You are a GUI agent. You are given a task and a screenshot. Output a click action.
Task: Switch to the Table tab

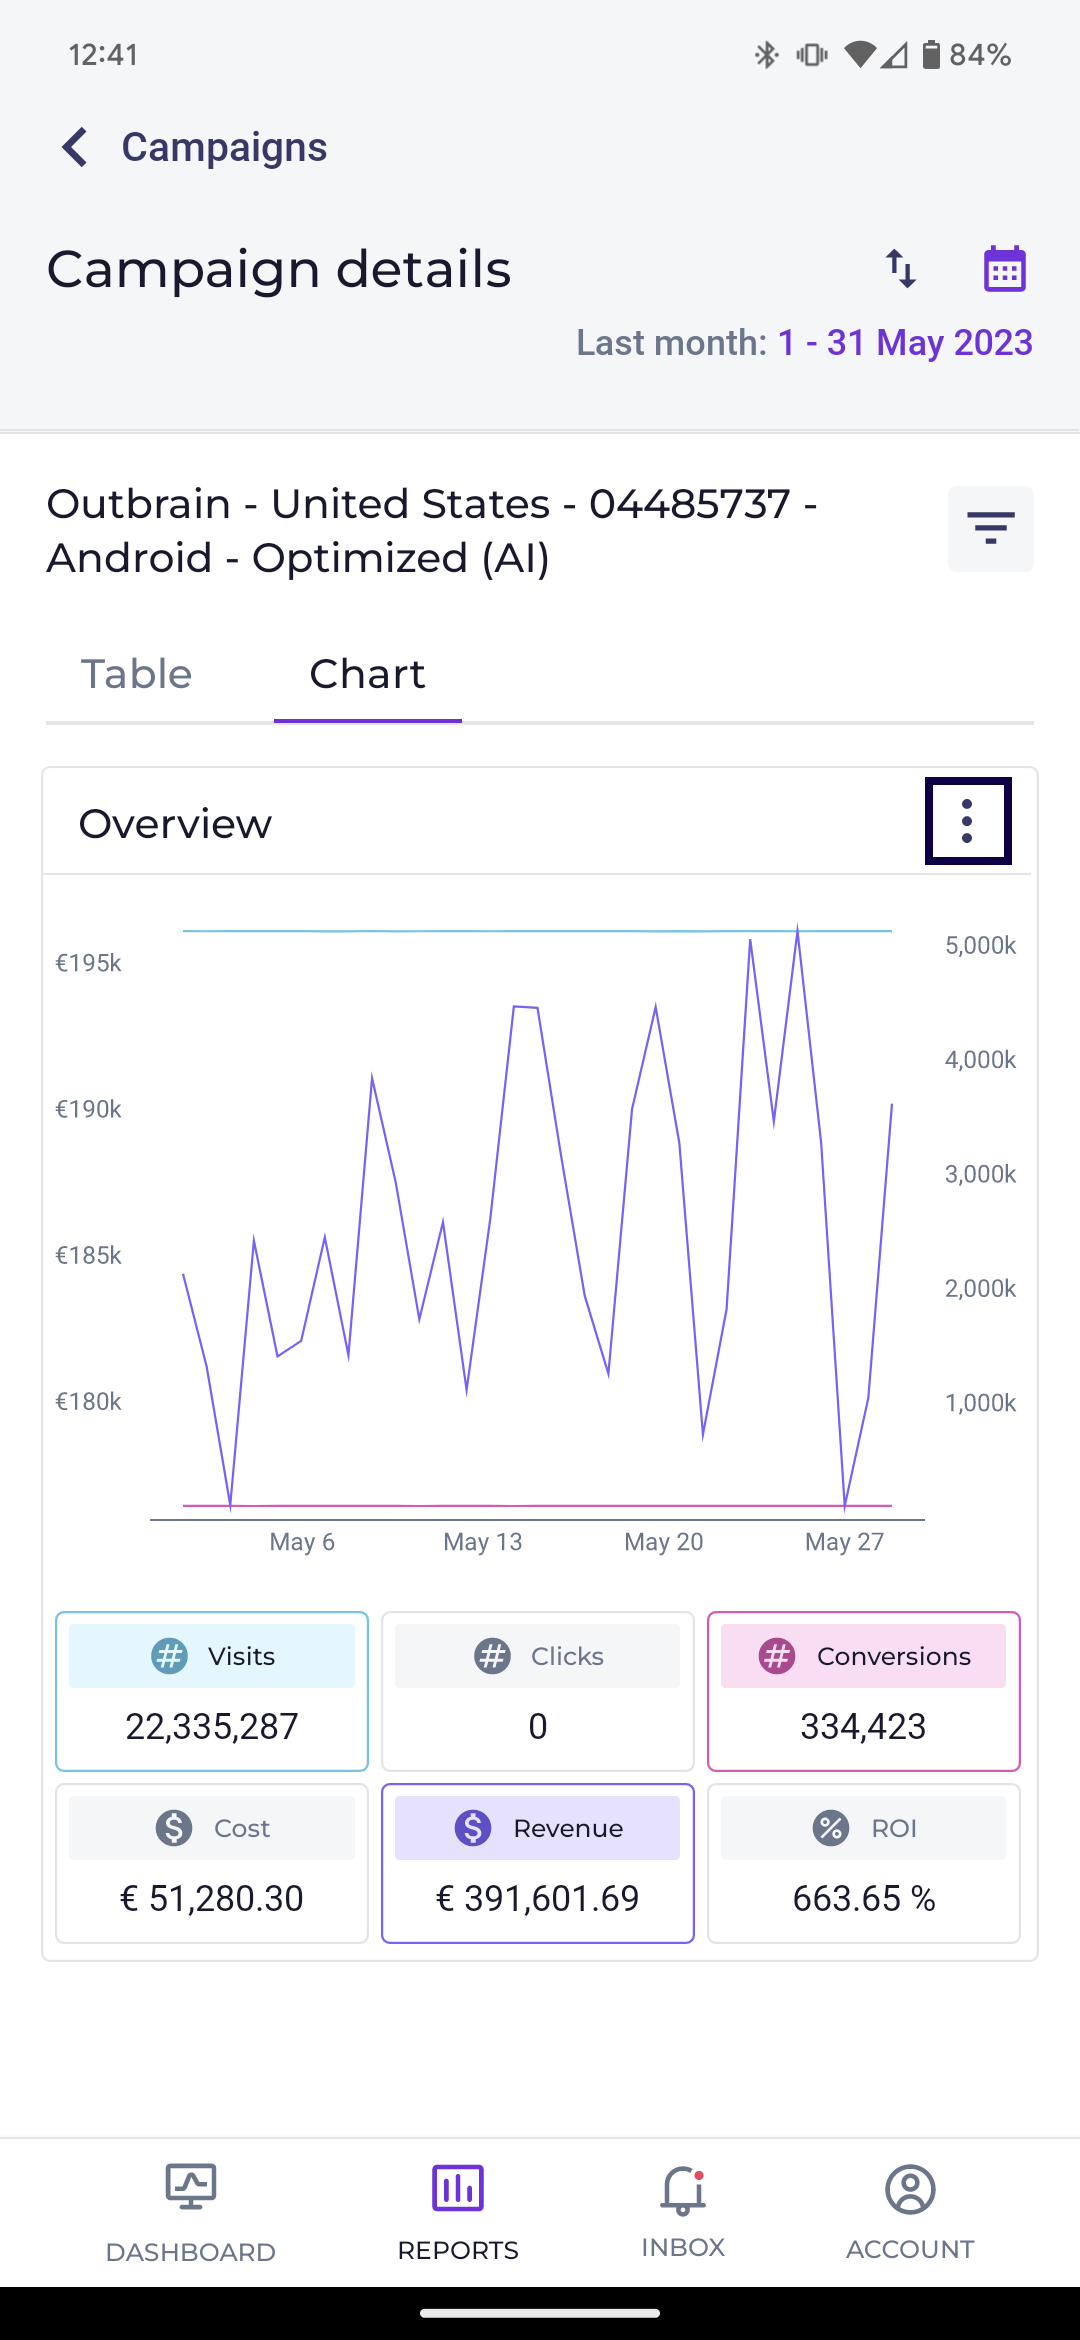pyautogui.click(x=137, y=674)
